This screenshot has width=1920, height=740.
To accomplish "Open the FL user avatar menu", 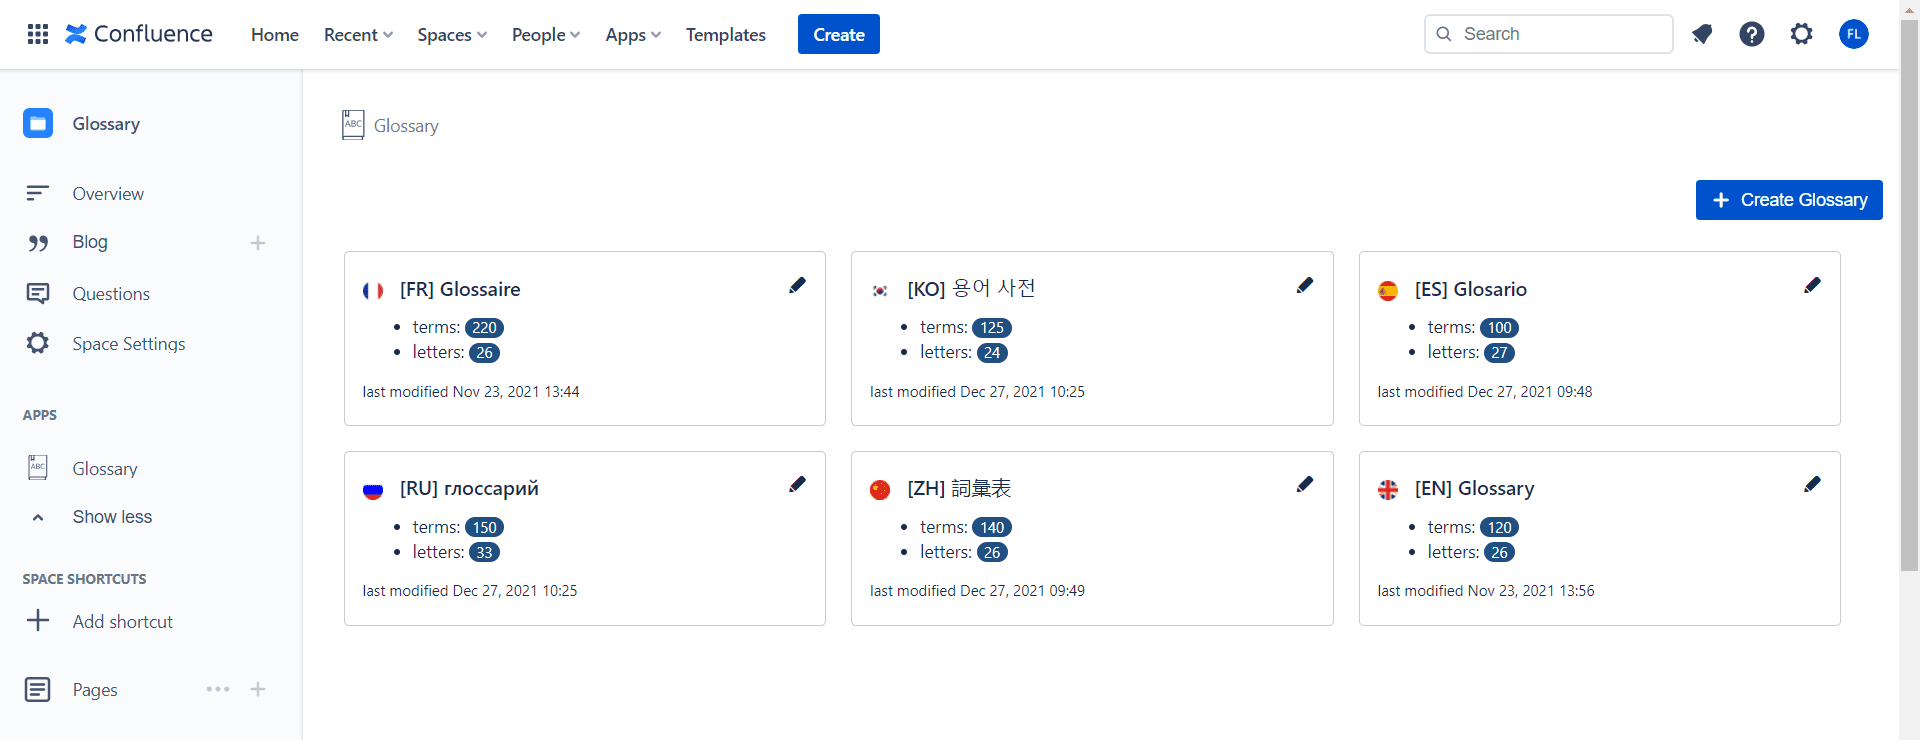I will point(1854,34).
